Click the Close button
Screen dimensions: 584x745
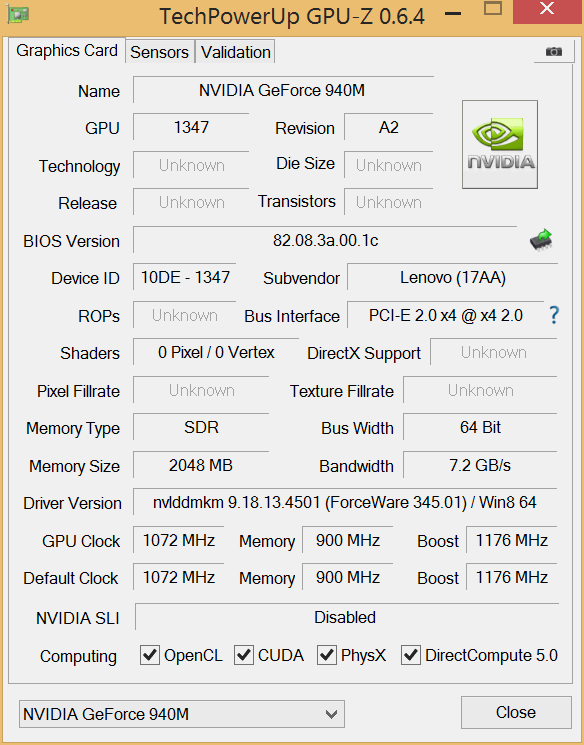point(516,712)
